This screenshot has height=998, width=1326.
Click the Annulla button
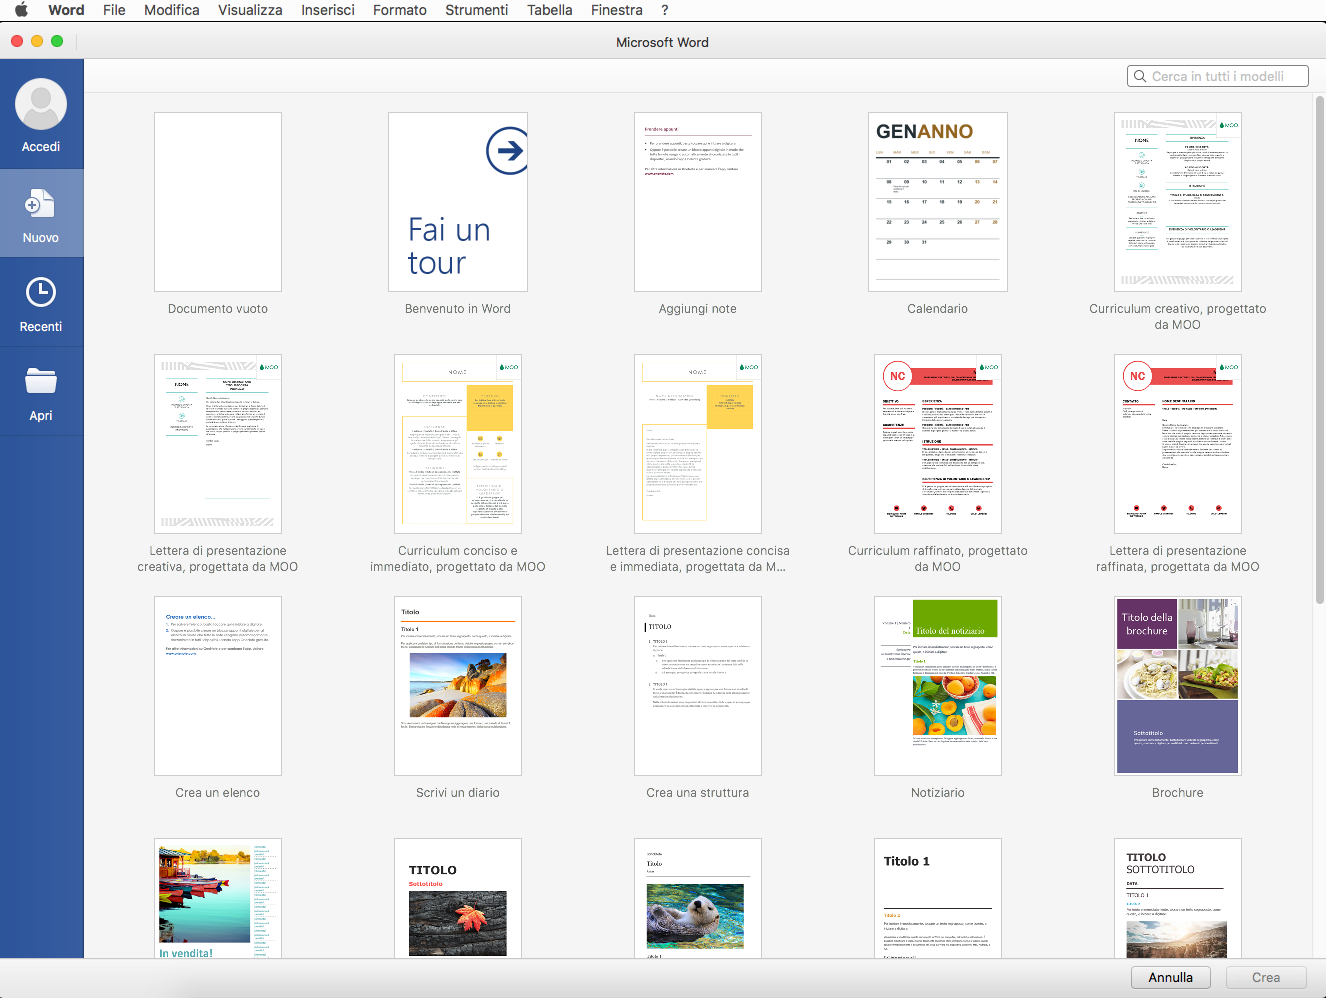(1171, 978)
